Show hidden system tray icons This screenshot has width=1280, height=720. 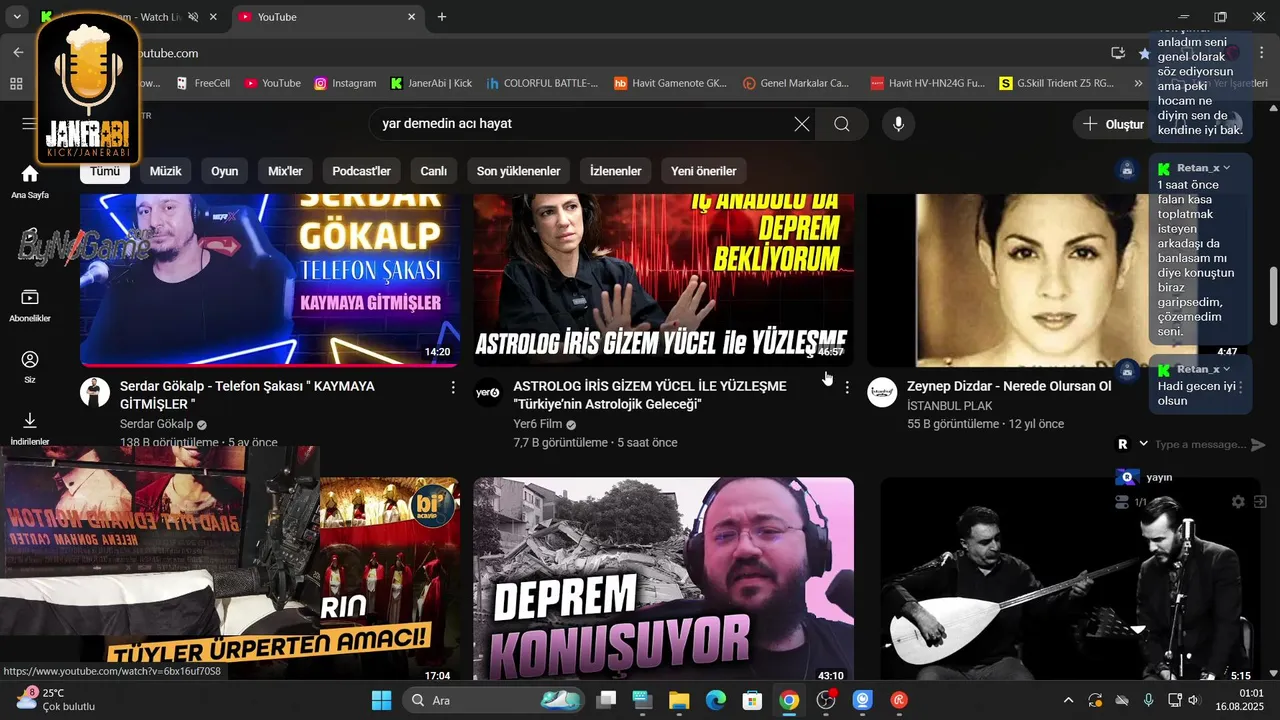point(1068,700)
